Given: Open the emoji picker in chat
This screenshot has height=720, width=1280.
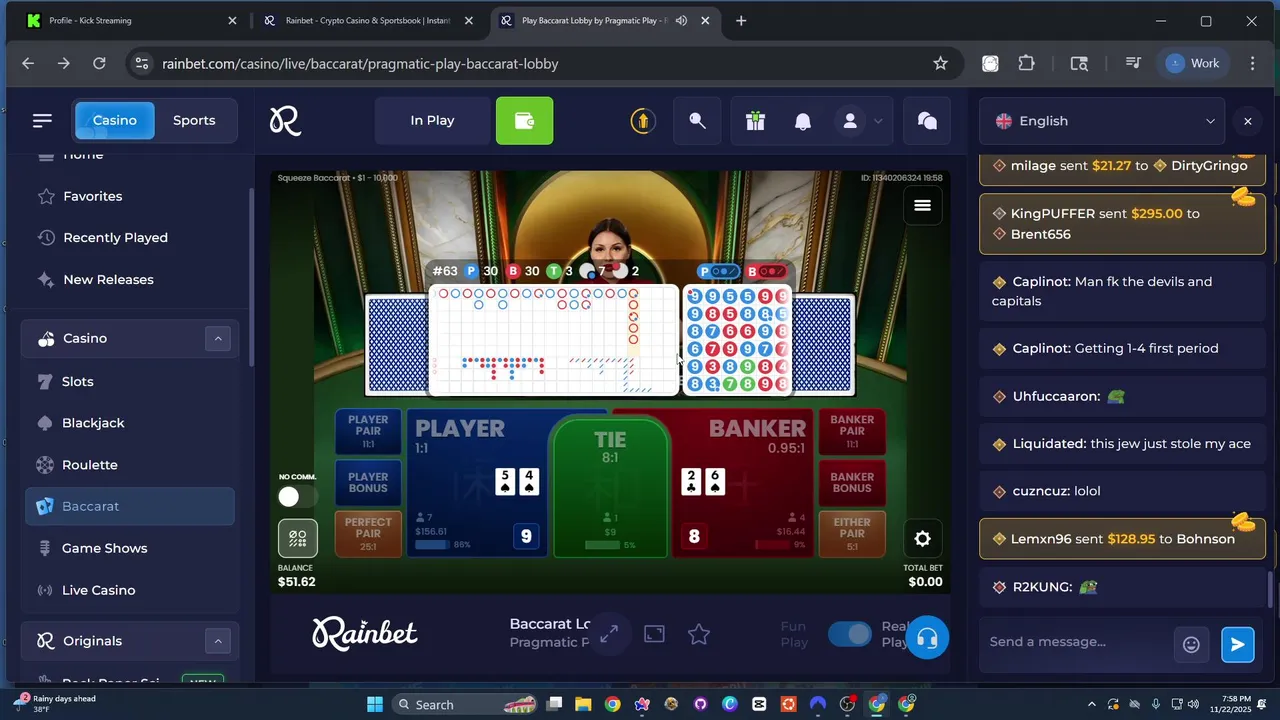Looking at the screenshot, I should click(x=1191, y=644).
